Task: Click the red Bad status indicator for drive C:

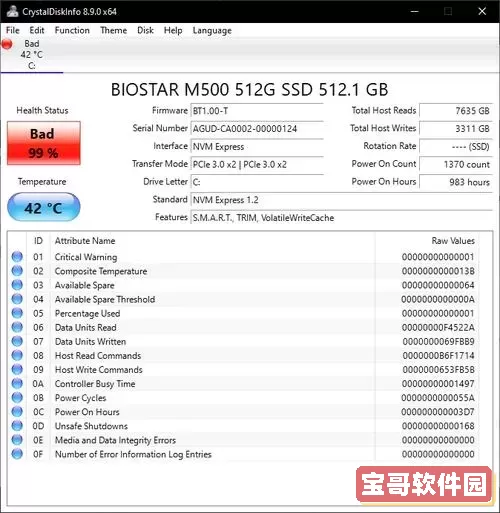Action: (7, 44)
